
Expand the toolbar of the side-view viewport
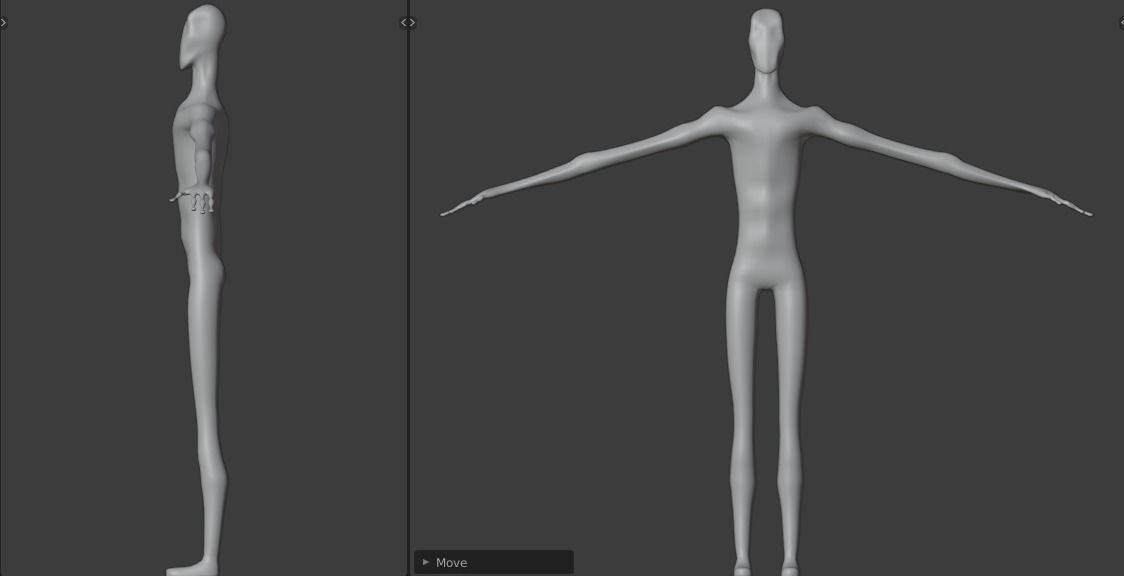(x=3, y=23)
